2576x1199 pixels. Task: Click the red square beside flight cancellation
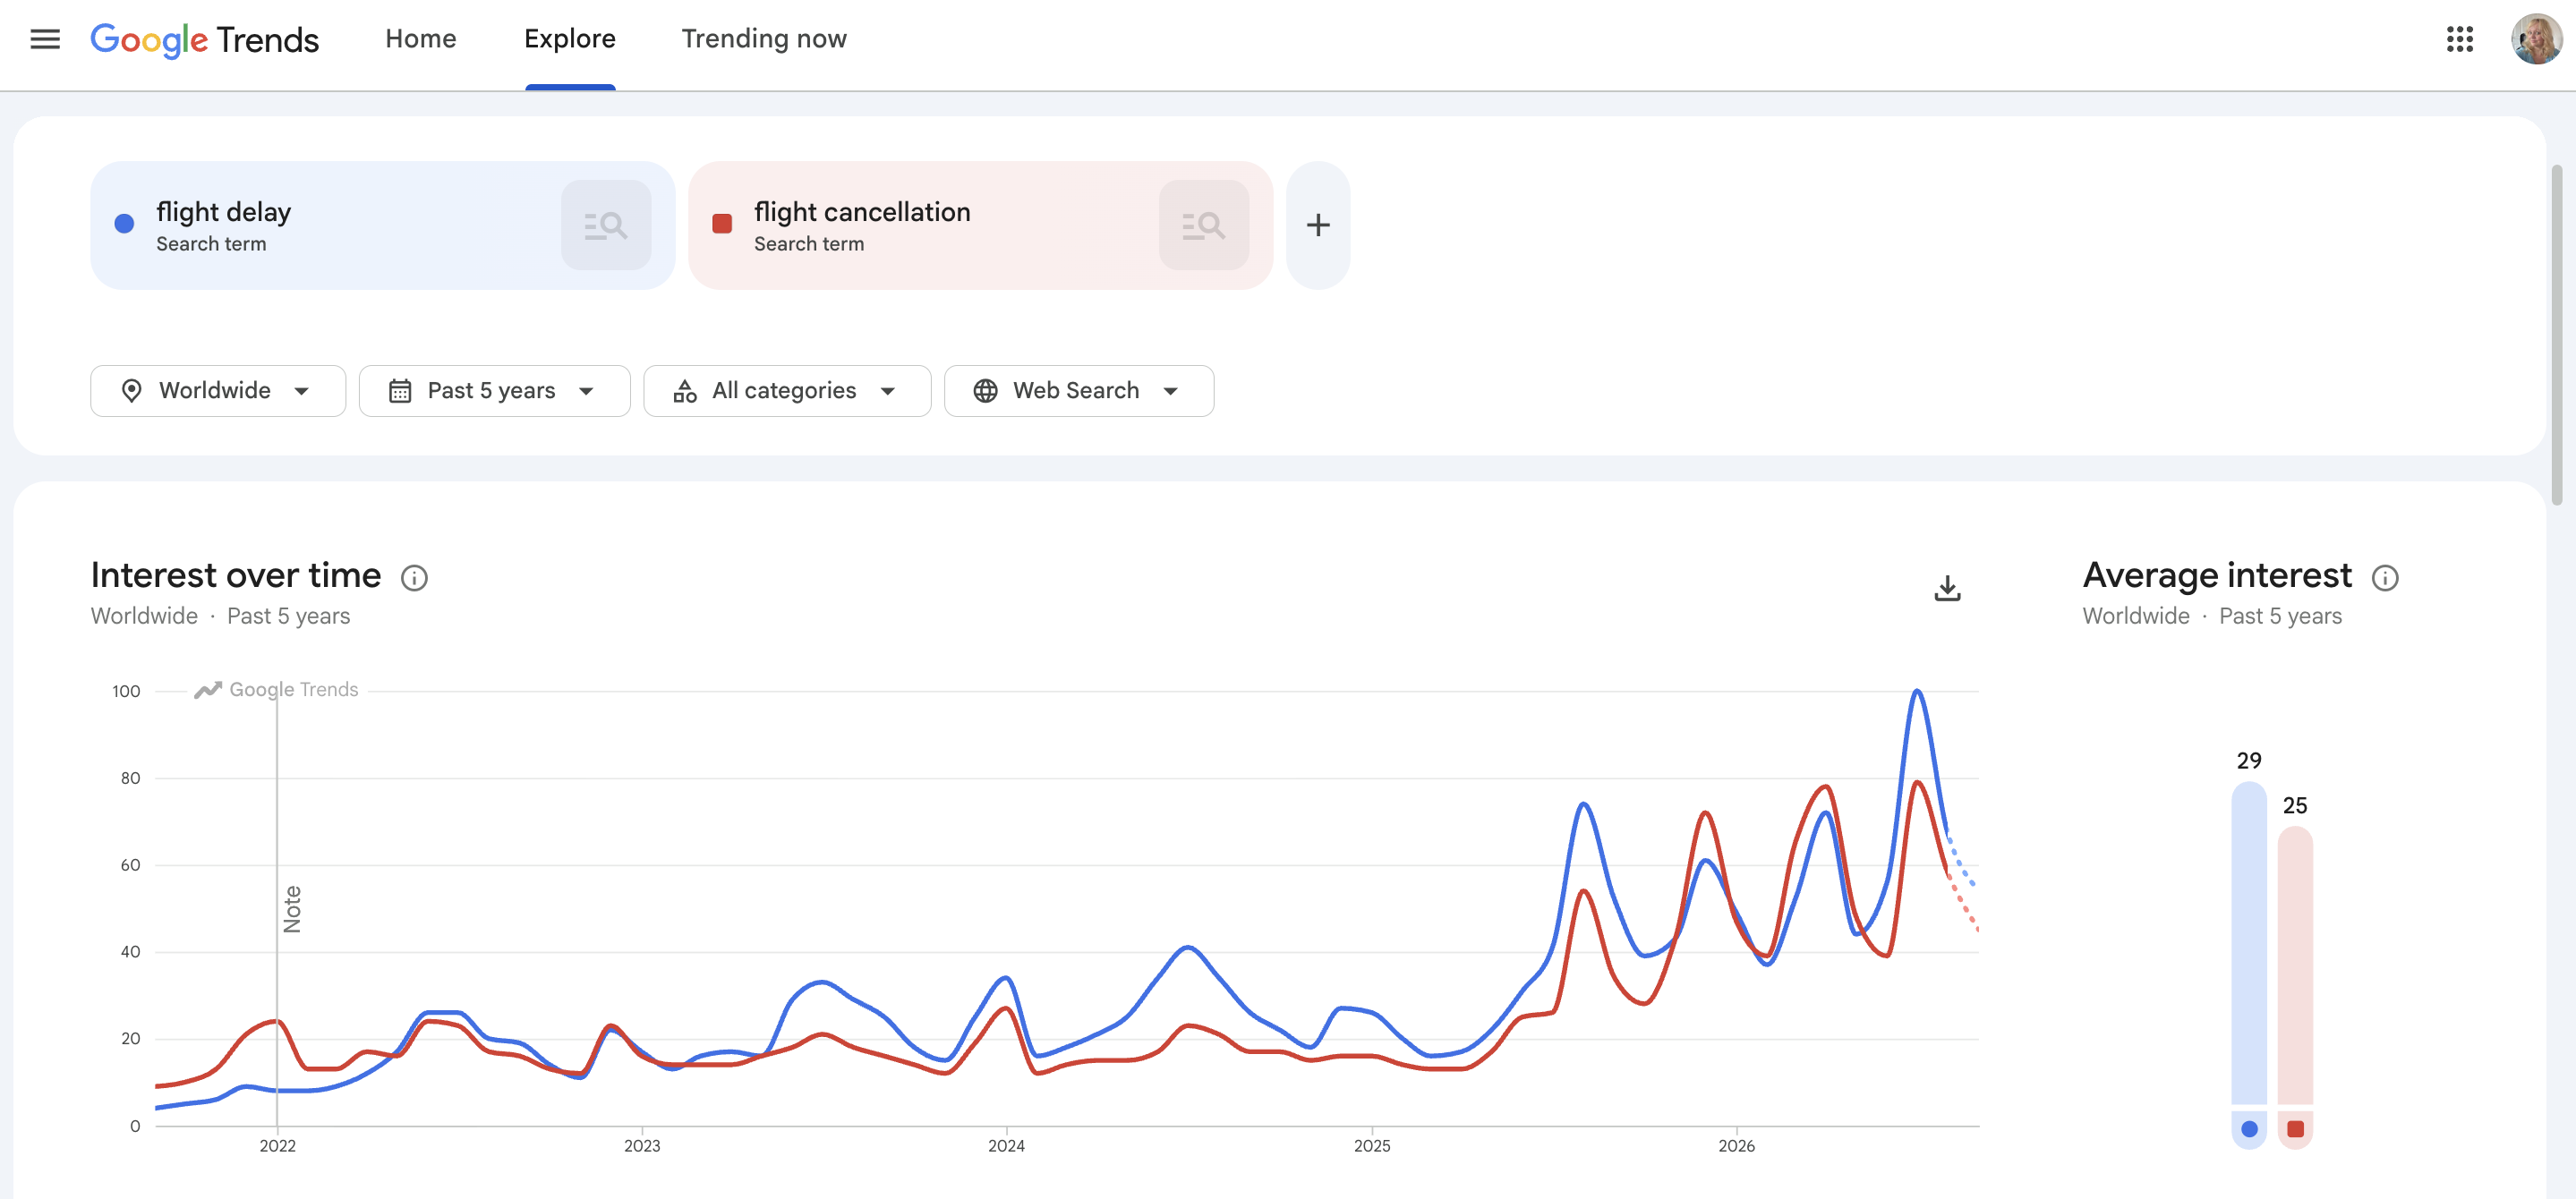click(722, 224)
